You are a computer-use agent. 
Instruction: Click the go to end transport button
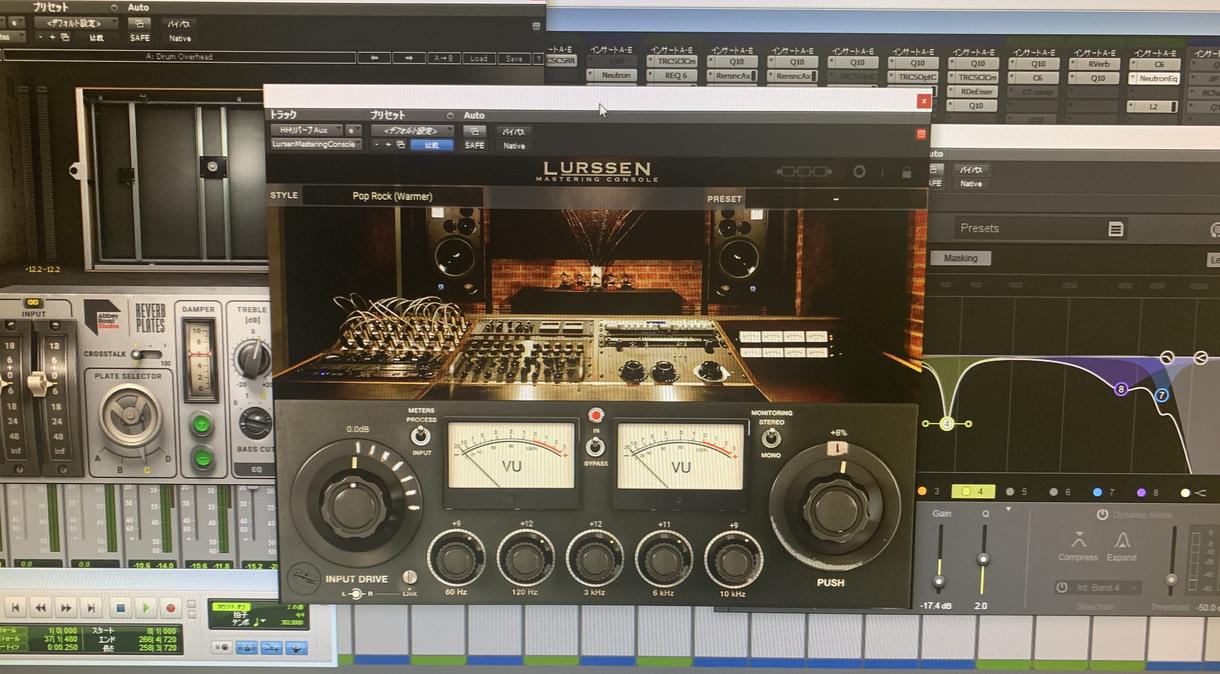[x=91, y=607]
